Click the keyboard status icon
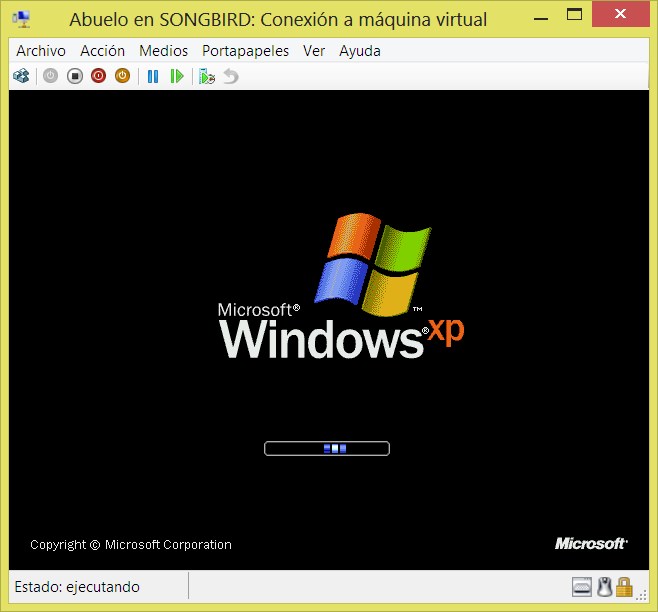This screenshot has width=658, height=612. 582,587
